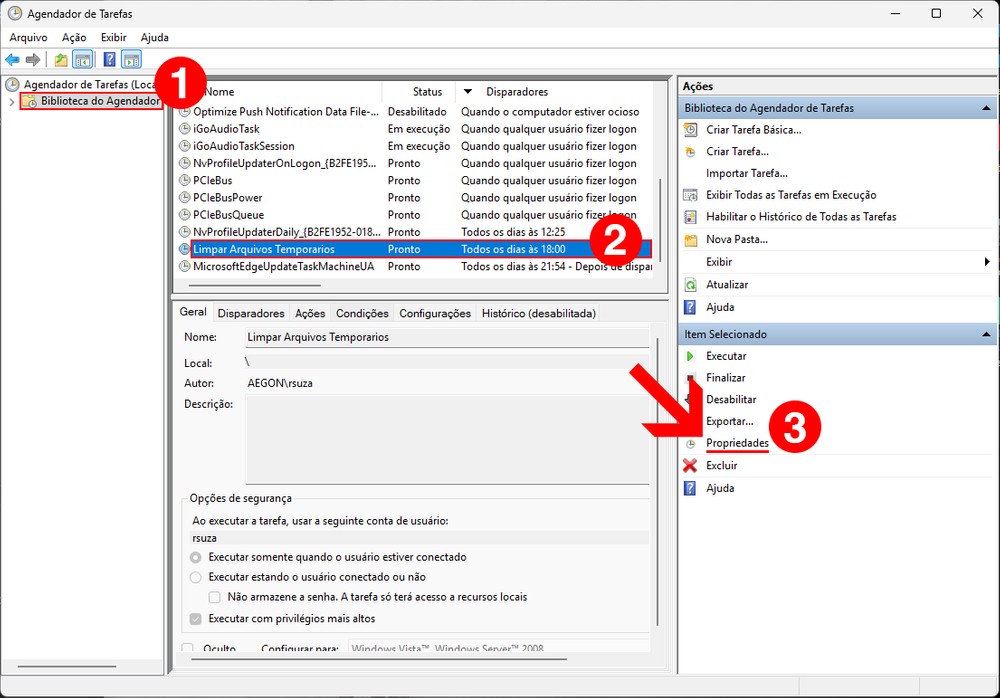Image resolution: width=1000 pixels, height=698 pixels.
Task: Click the Atualizar refresh icon
Action: 689,285
